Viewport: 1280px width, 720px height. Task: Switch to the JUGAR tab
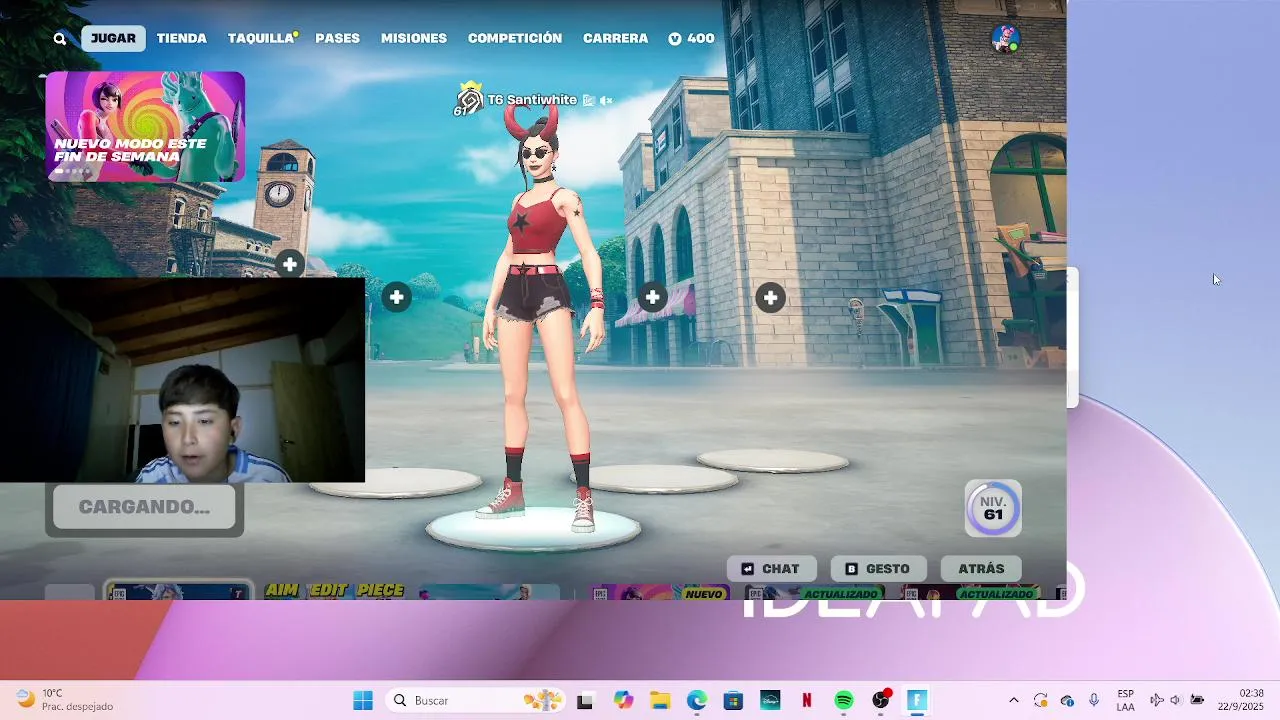pos(113,38)
